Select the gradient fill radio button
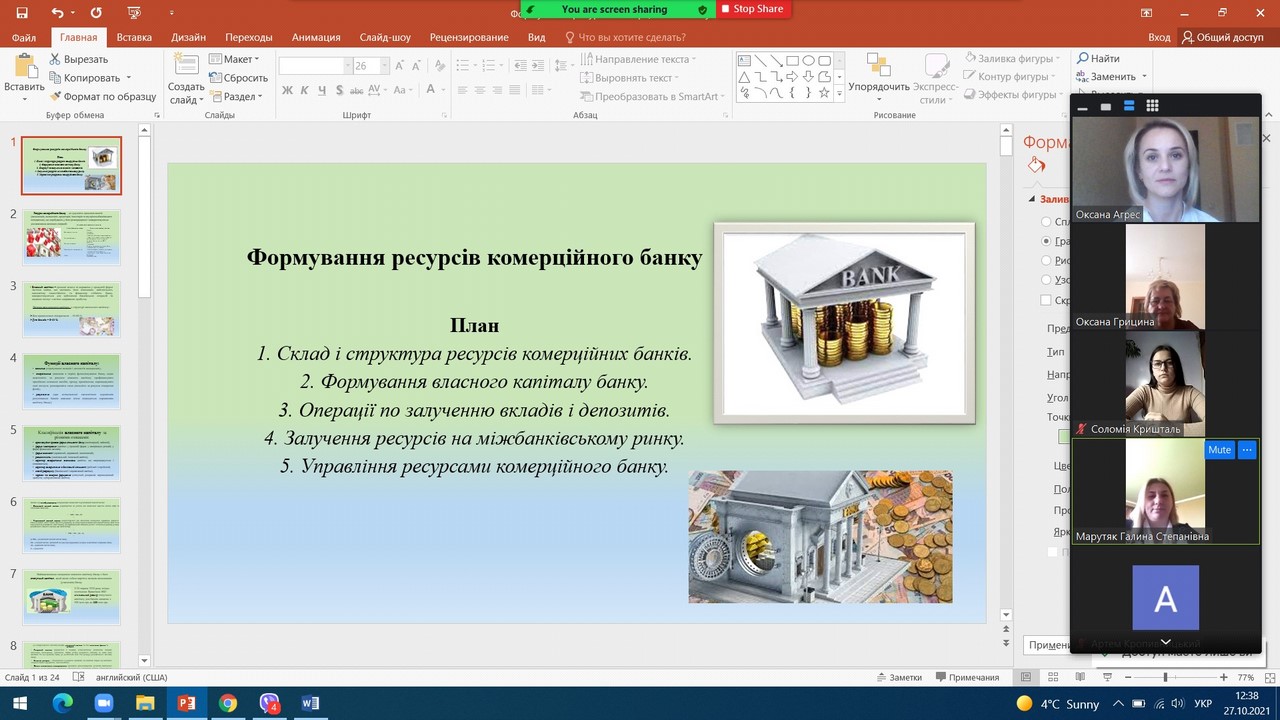1280x720 pixels. (1046, 241)
